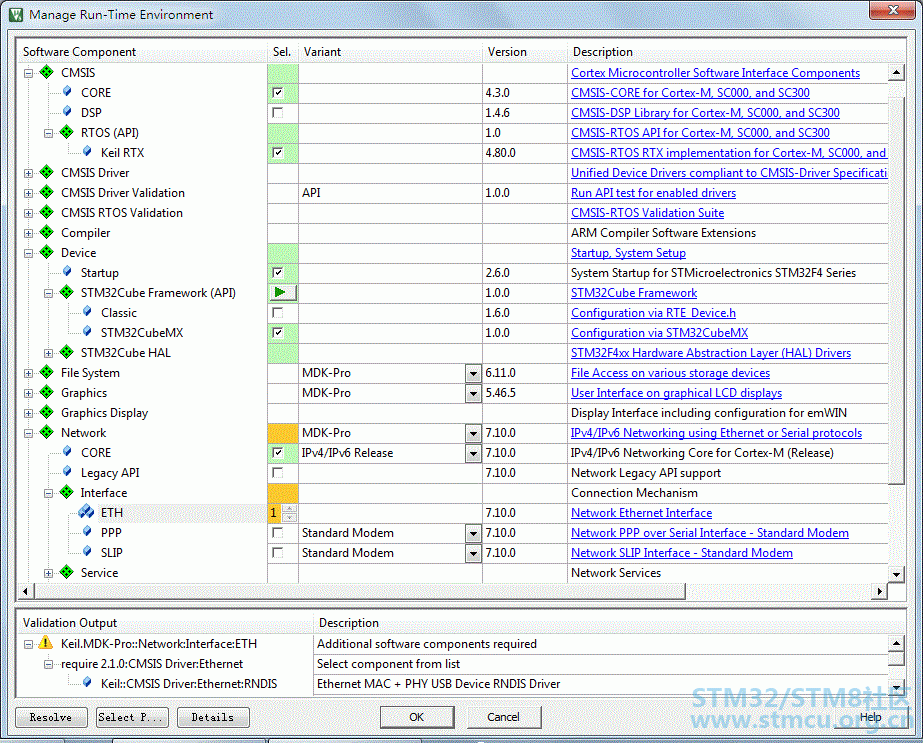Click the CMSIS RTOS Validation diamond icon
The width and height of the screenshot is (923, 743).
click(47, 213)
